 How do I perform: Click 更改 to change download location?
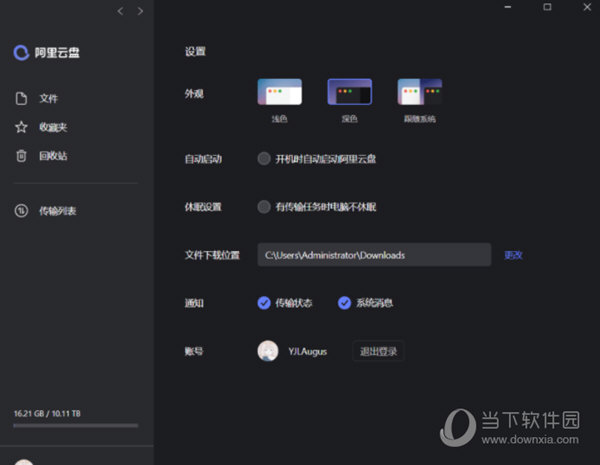(513, 255)
